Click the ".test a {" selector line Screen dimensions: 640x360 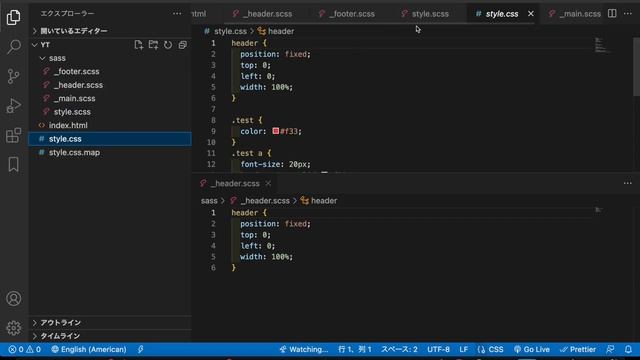[x=251, y=153]
